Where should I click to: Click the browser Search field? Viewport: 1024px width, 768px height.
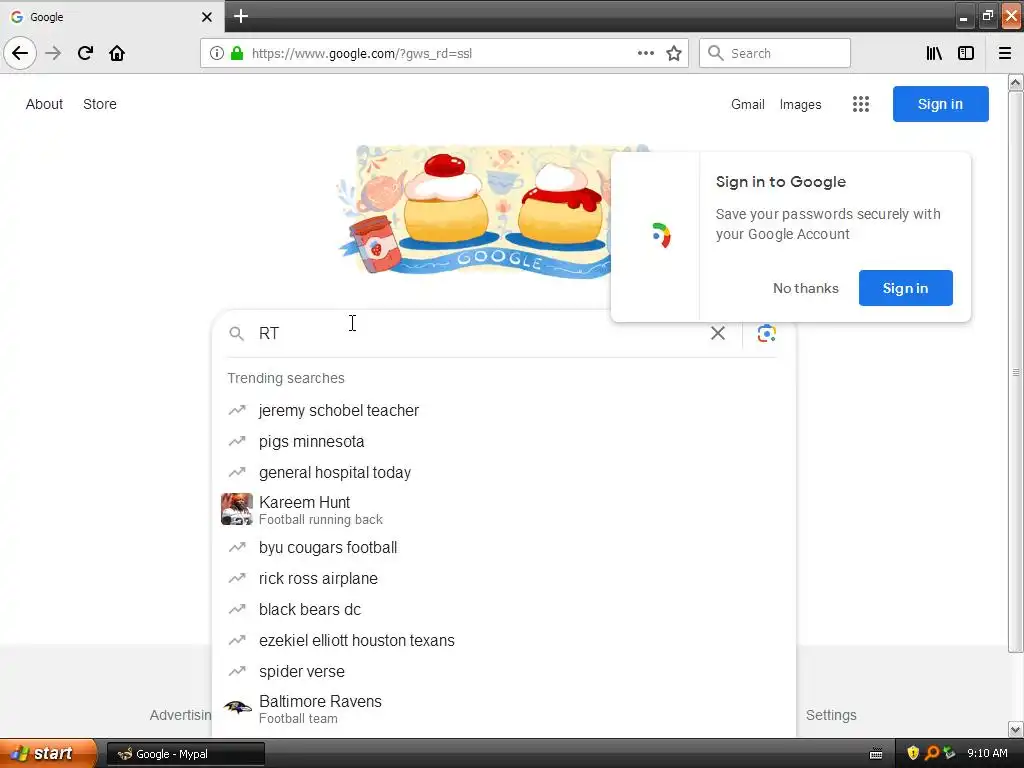point(775,53)
